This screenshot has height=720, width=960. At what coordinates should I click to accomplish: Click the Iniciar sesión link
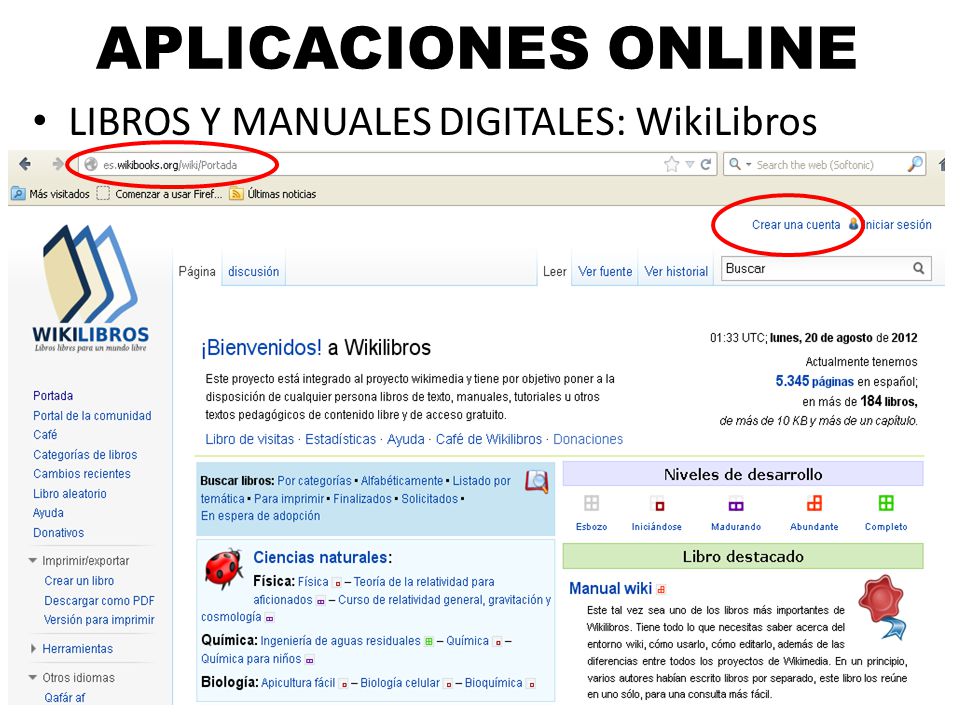896,225
